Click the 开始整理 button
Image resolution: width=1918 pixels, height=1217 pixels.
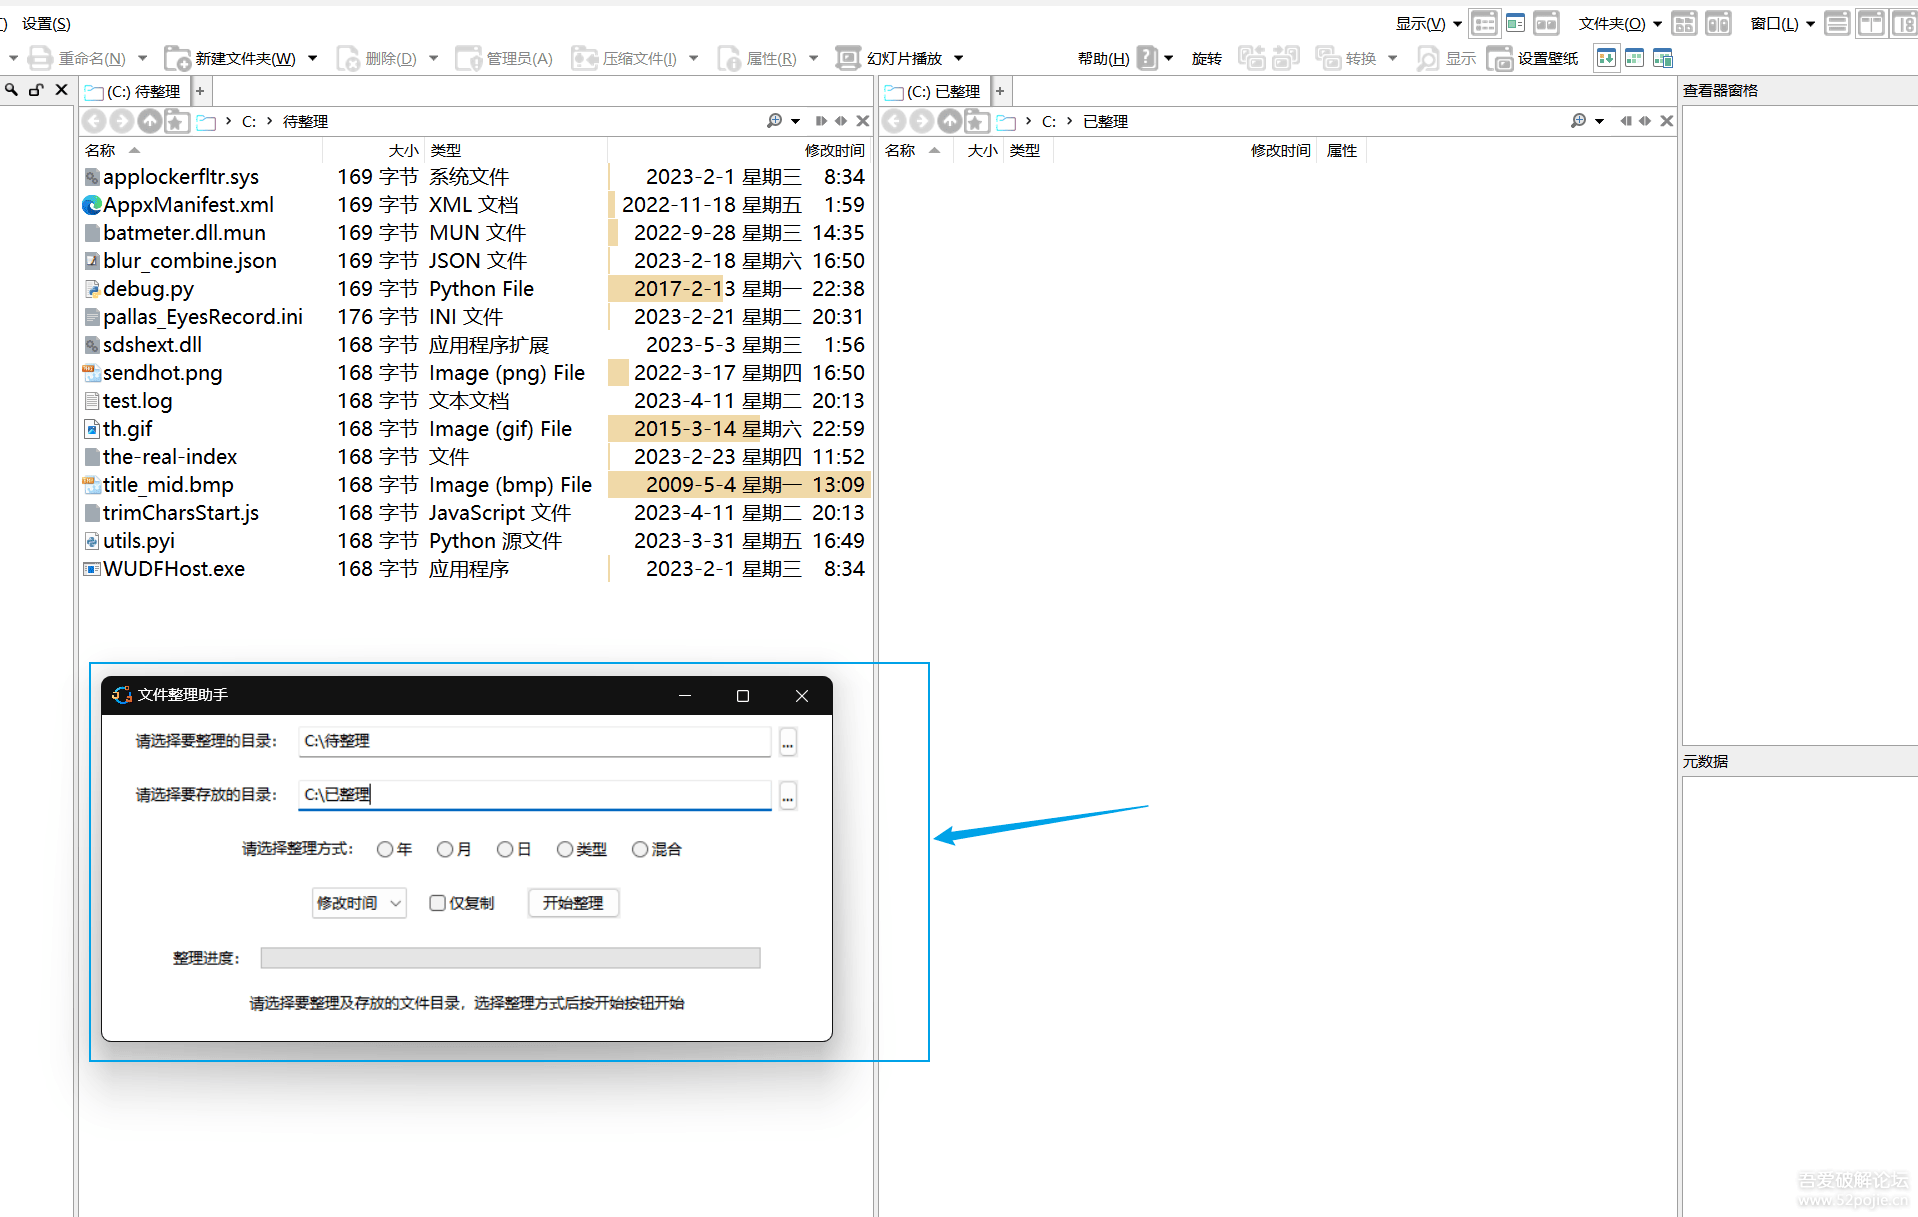tap(573, 903)
